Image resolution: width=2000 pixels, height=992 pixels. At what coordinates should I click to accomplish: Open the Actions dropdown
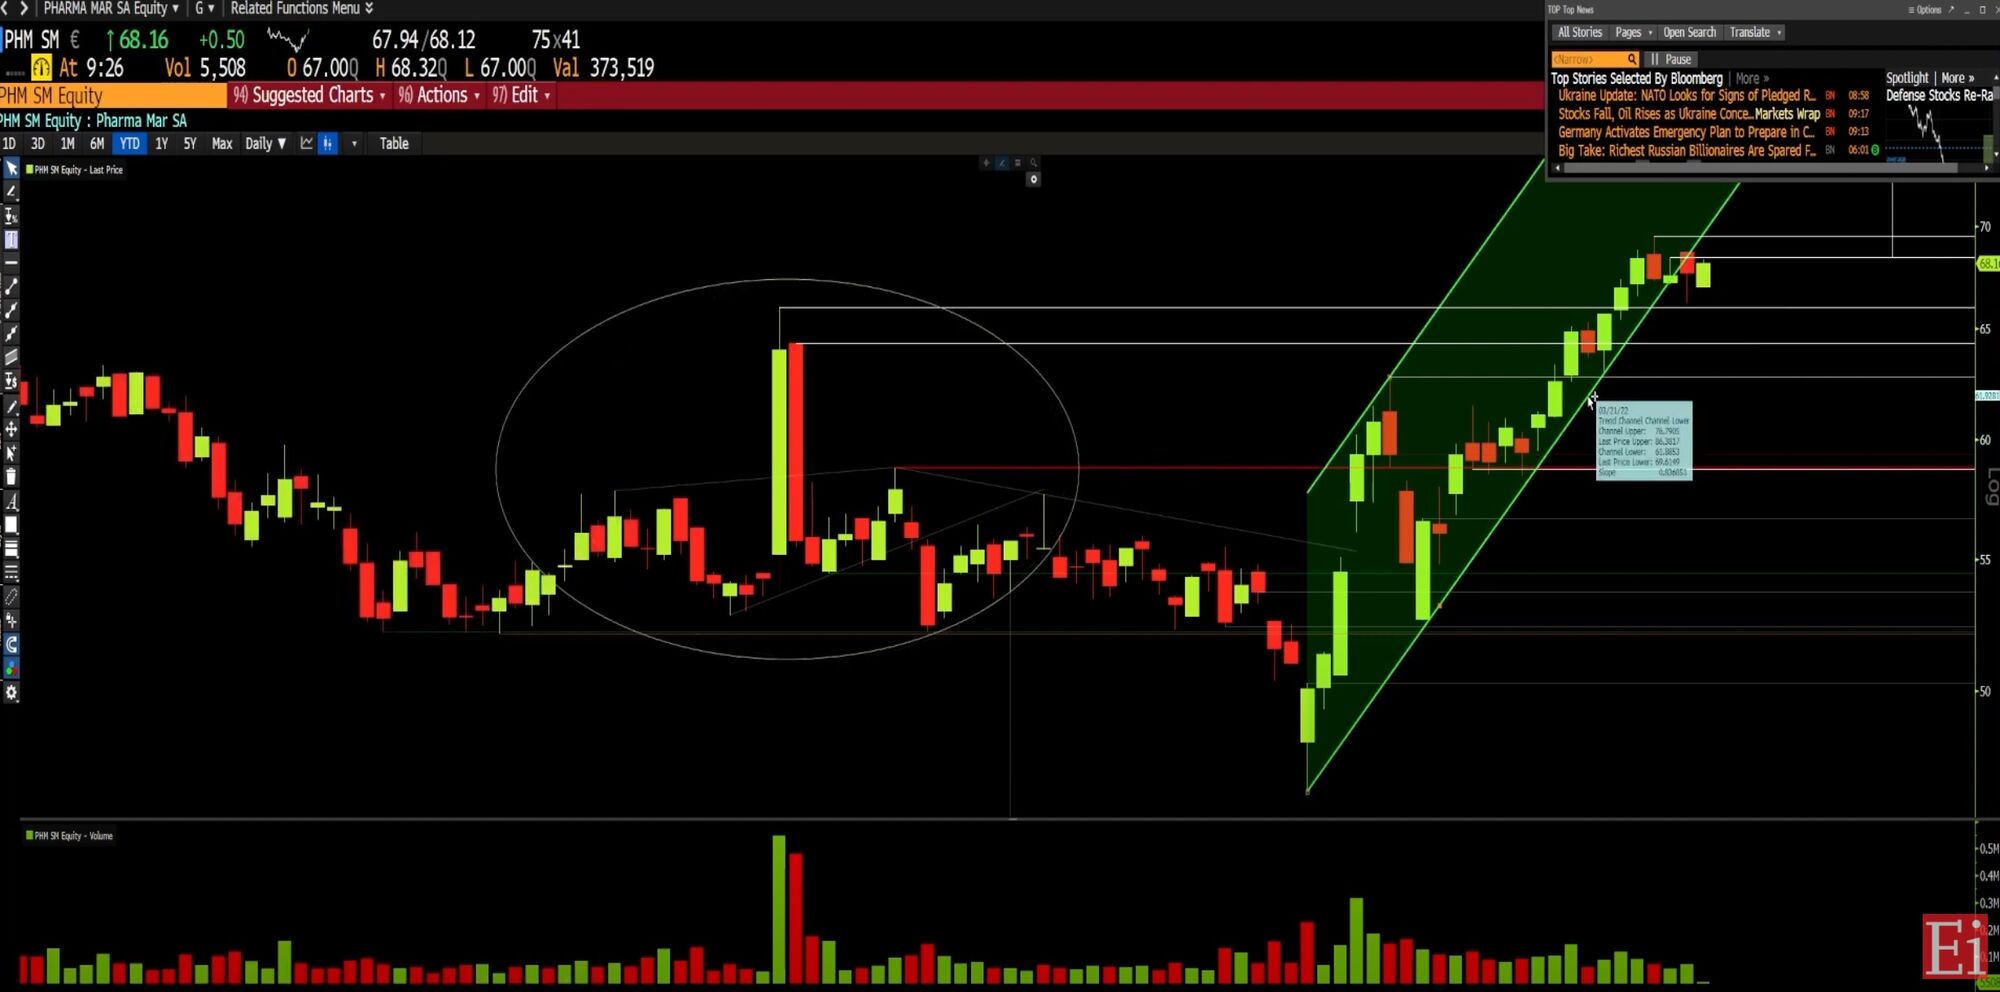tap(439, 95)
